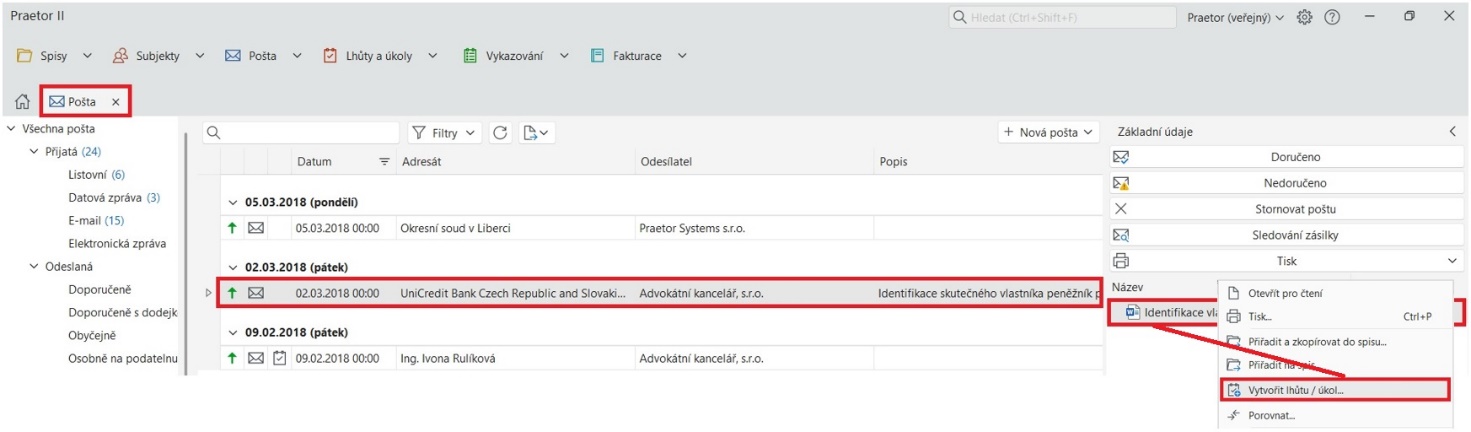Image resolution: width=1471 pixels, height=432 pixels.
Task: Open the Praetor (veřejný) account dropdown
Action: (x=1235, y=18)
